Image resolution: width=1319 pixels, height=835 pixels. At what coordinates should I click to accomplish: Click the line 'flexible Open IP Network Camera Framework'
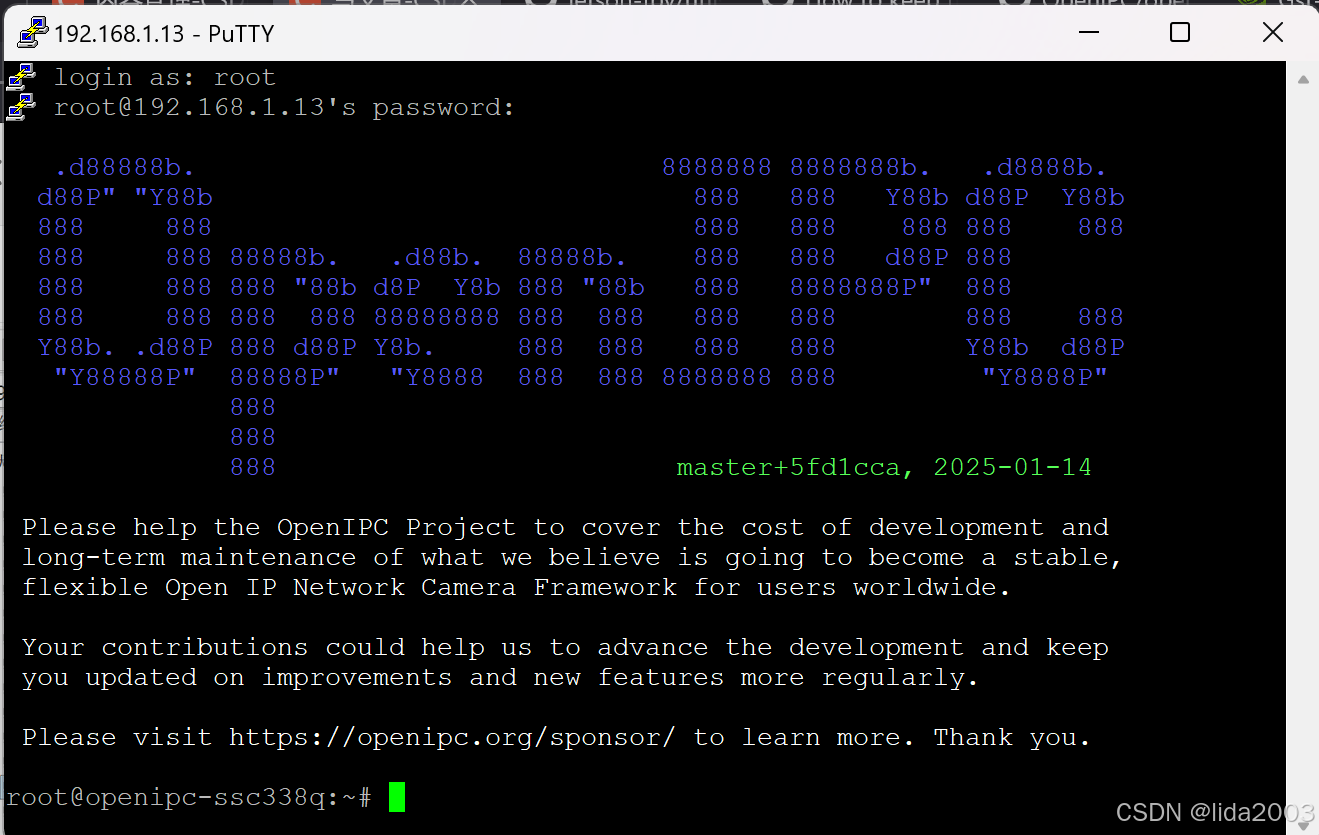516,587
